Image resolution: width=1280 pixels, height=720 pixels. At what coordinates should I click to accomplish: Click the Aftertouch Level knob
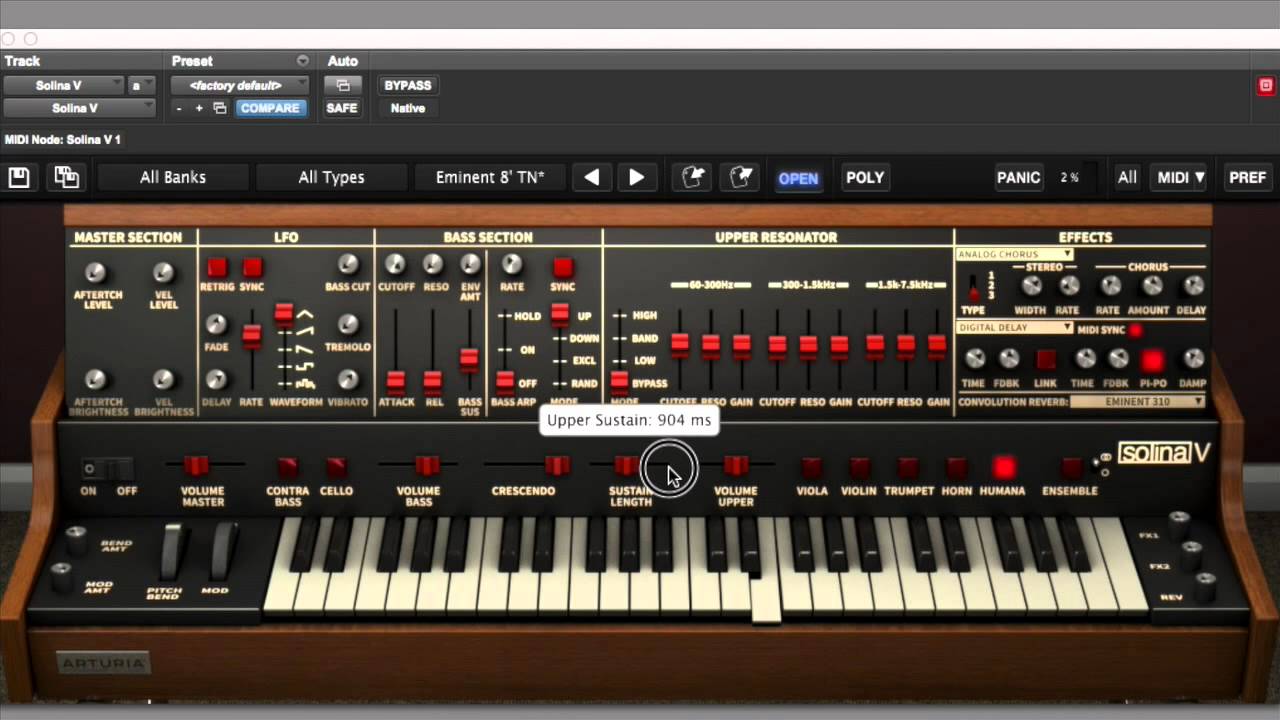coord(95,272)
